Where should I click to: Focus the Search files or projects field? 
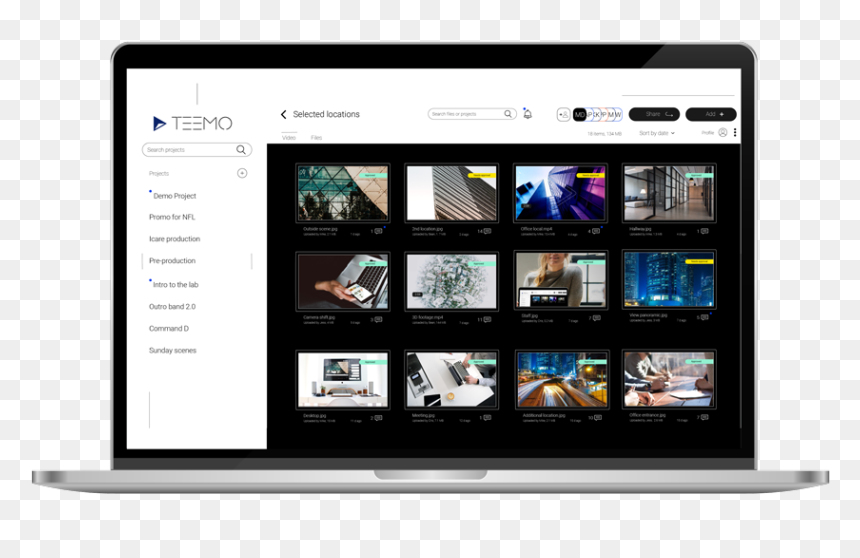[x=472, y=114]
